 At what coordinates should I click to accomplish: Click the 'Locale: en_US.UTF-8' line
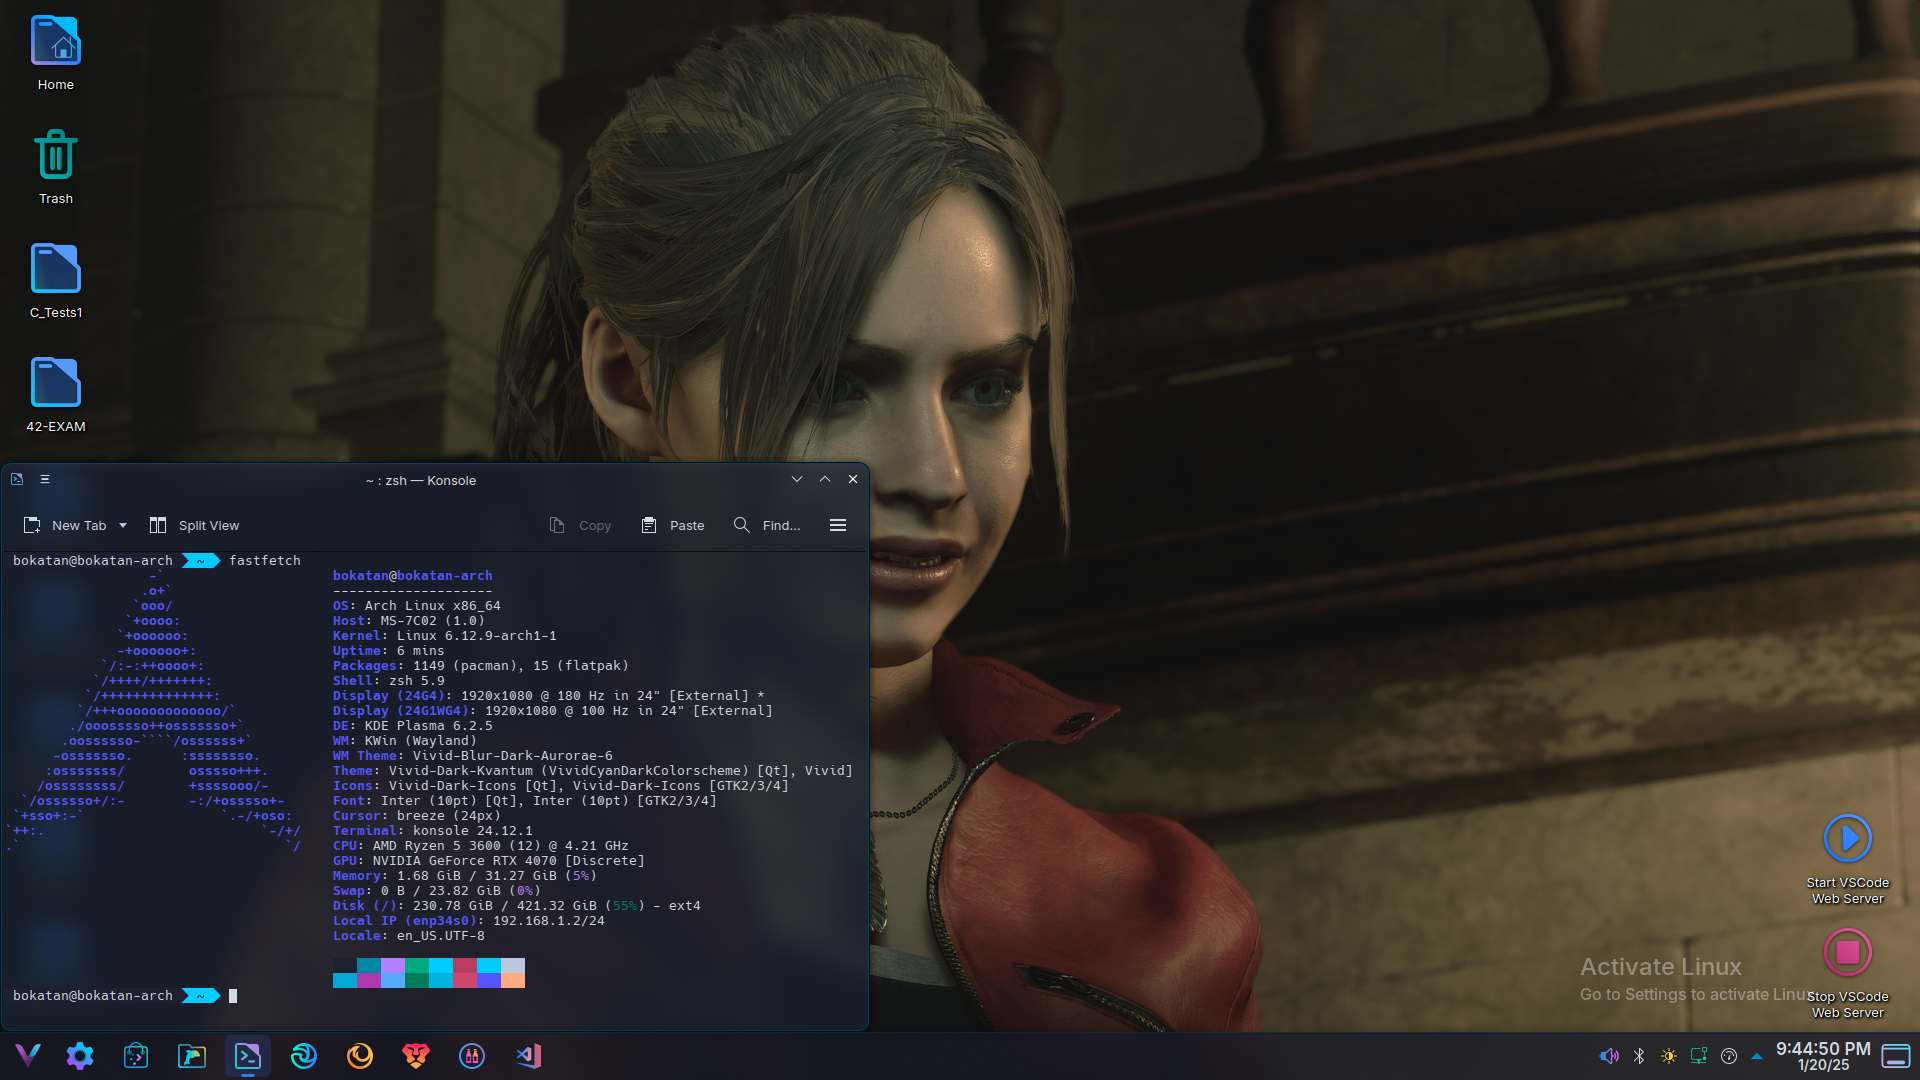(x=409, y=935)
